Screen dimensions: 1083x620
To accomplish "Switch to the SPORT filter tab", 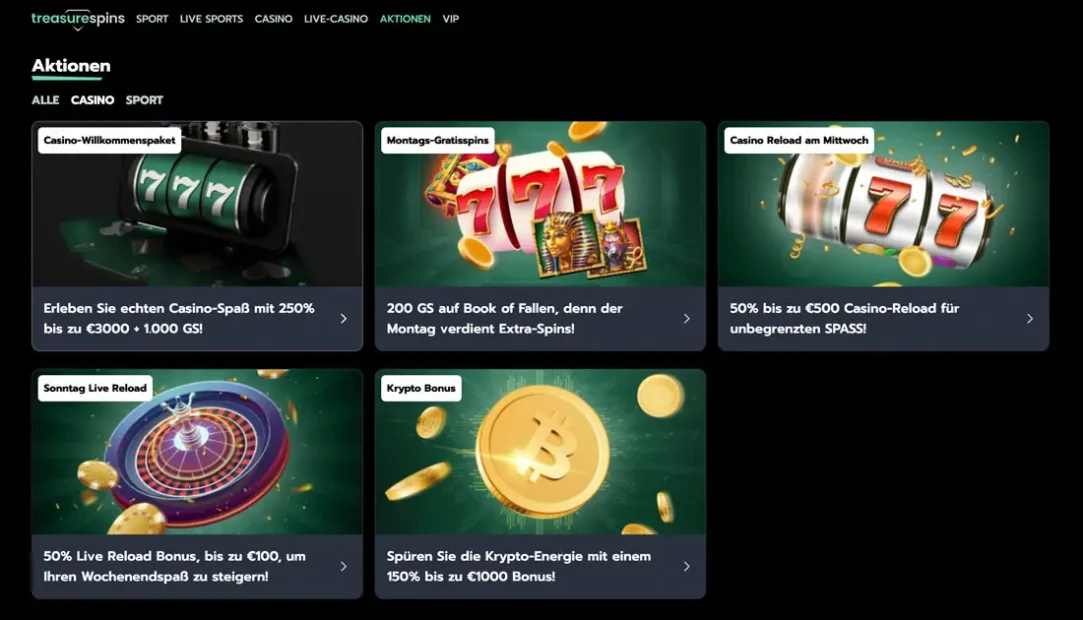I will click(x=144, y=100).
